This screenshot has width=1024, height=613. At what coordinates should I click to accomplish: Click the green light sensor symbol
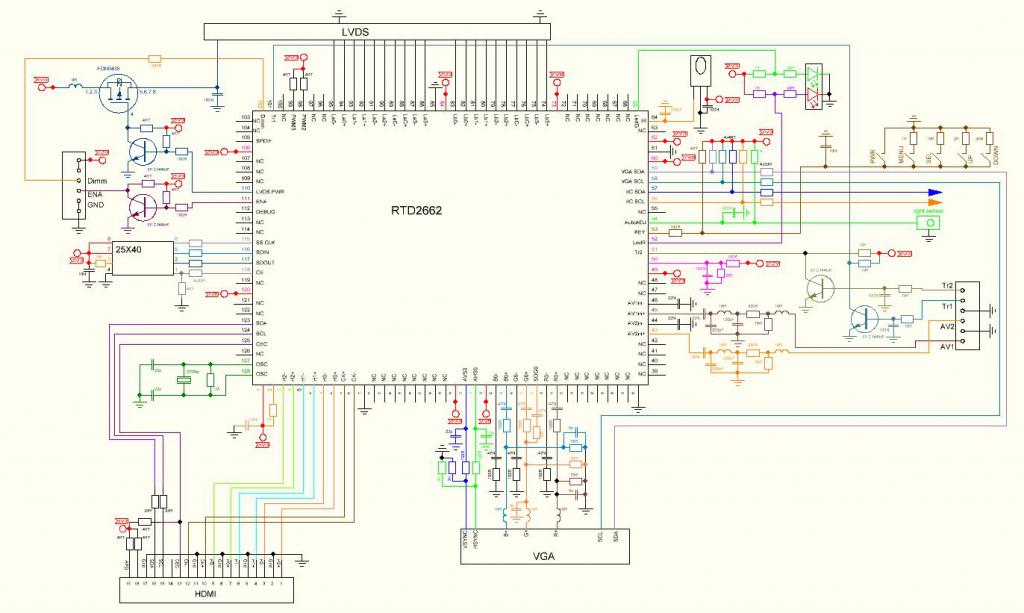click(929, 222)
